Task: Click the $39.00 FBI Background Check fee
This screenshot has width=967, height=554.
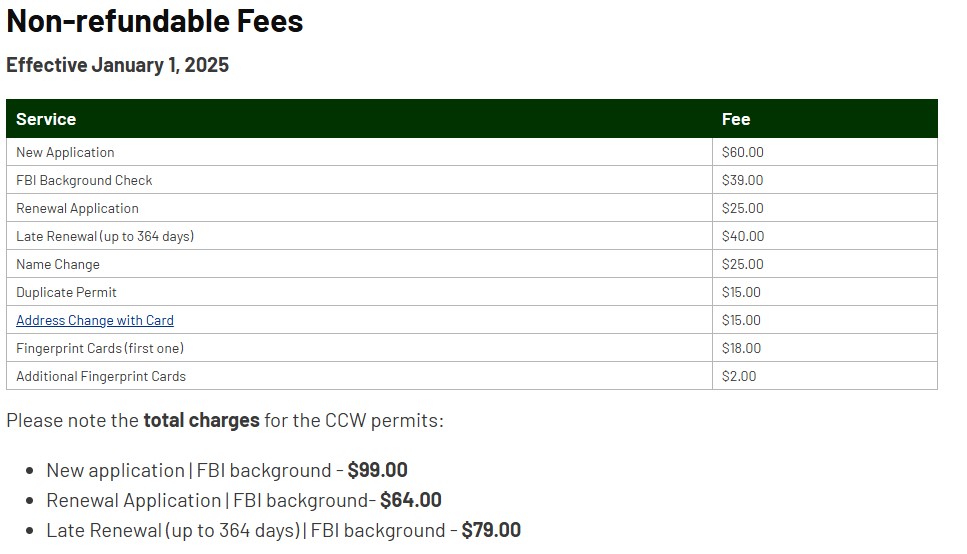Action: 742,181
